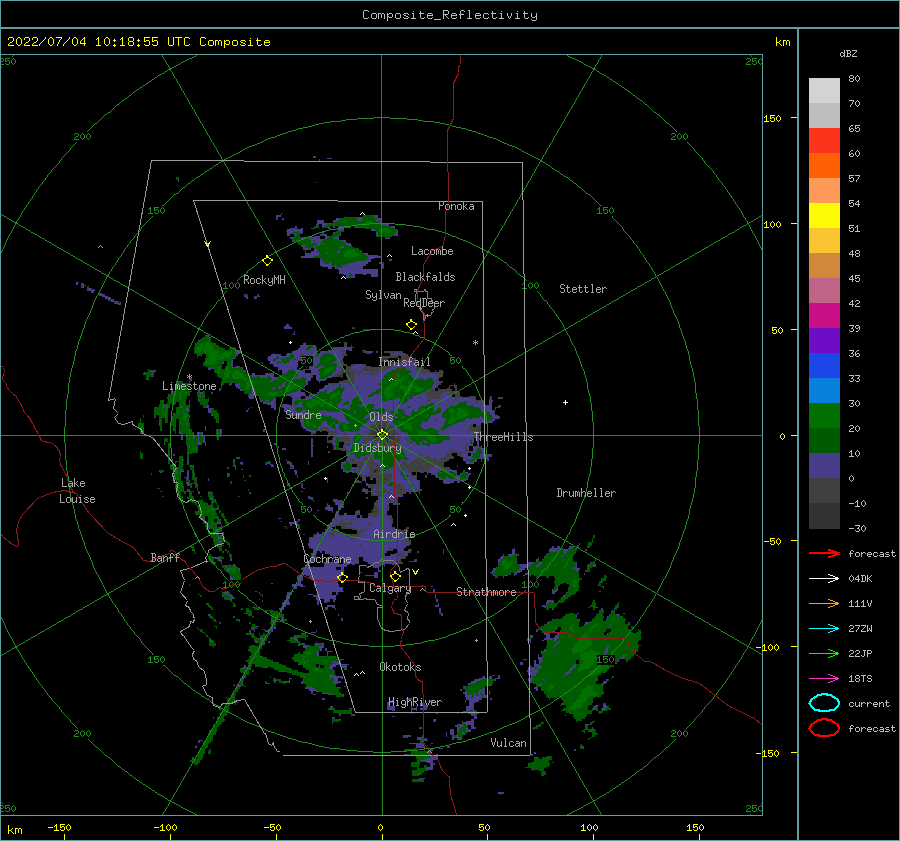Select the white 04DK arrow legend symbol

[x=824, y=578]
